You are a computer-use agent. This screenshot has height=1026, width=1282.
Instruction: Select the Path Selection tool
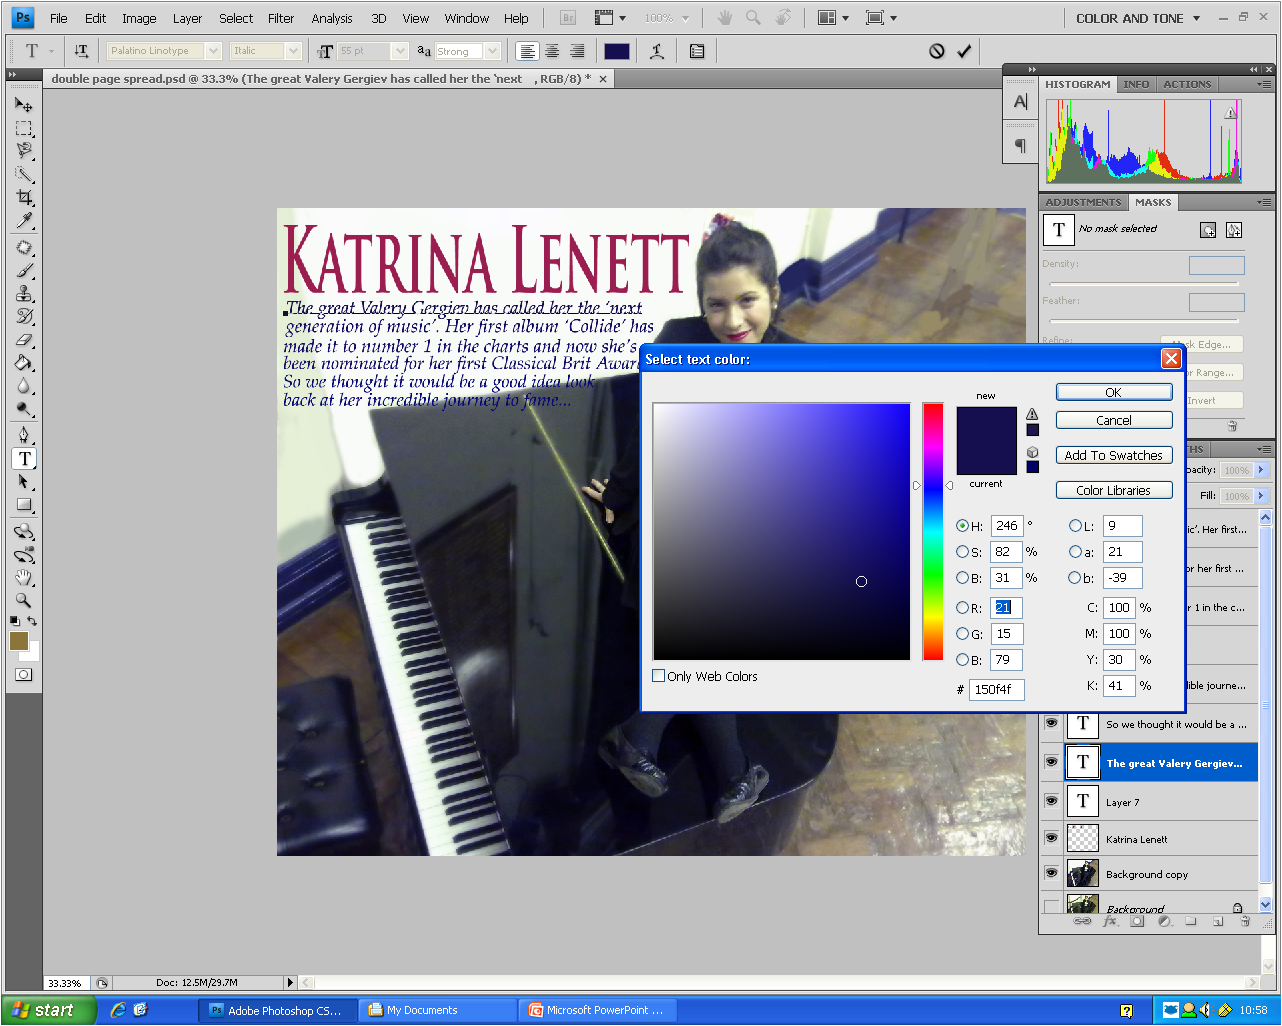pos(24,481)
